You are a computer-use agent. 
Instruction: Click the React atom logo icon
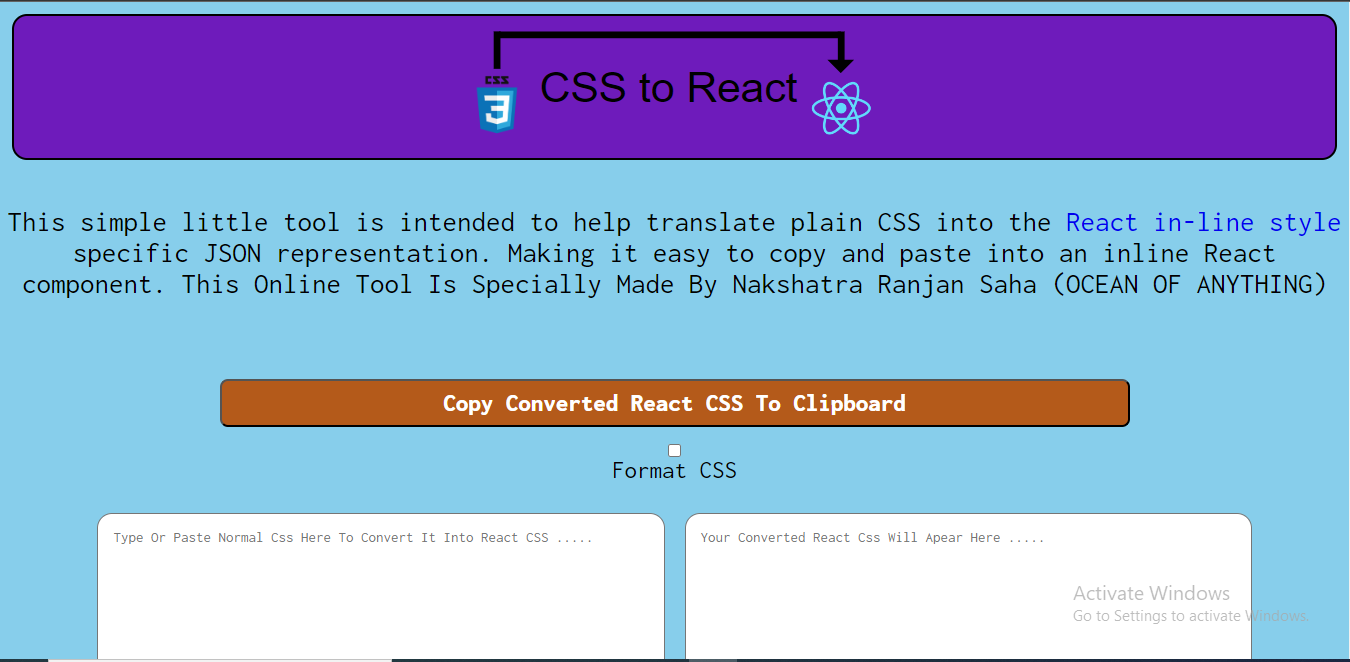coord(841,108)
